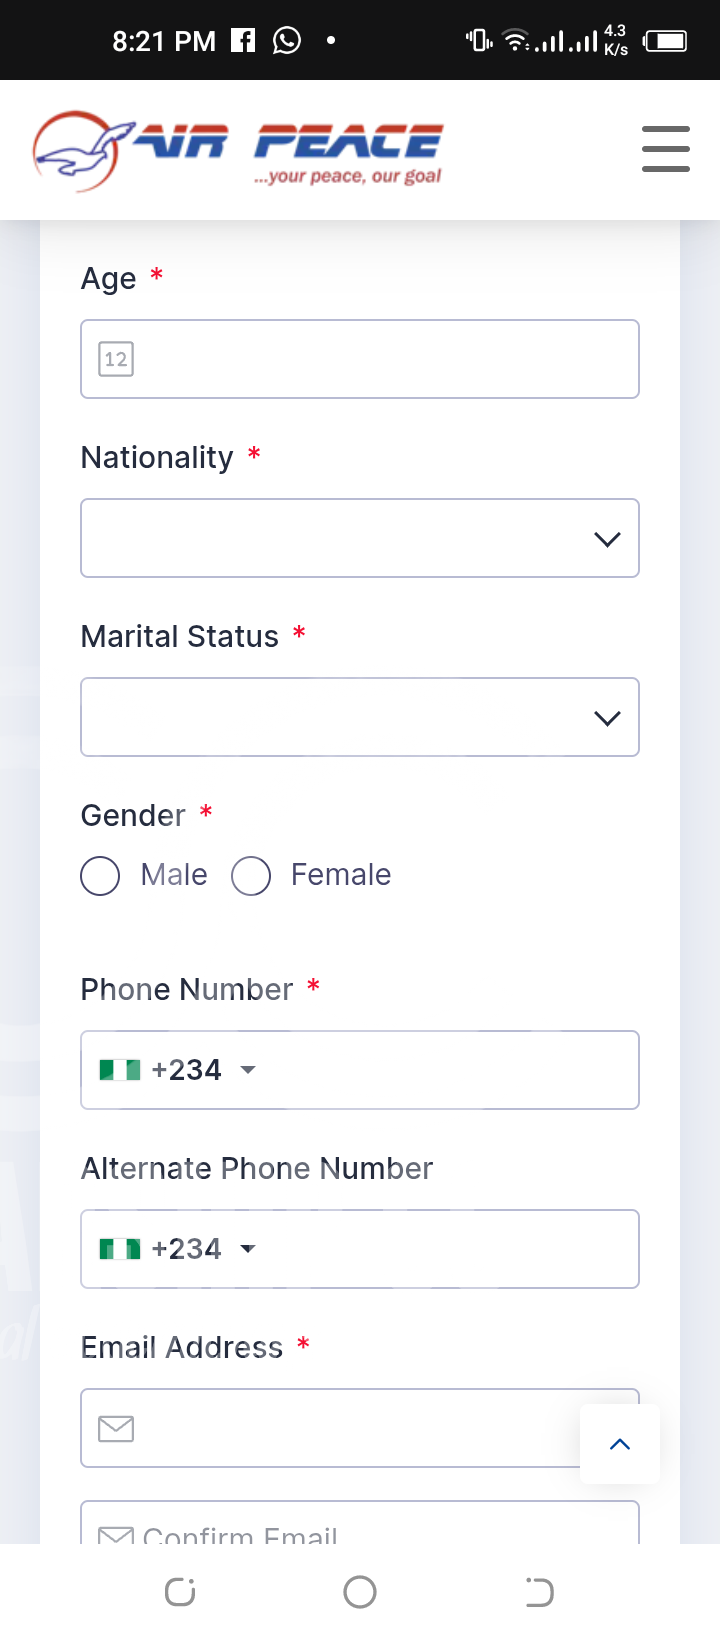Tap Android home circle icon
The height and width of the screenshot is (1640, 720).
click(360, 1592)
